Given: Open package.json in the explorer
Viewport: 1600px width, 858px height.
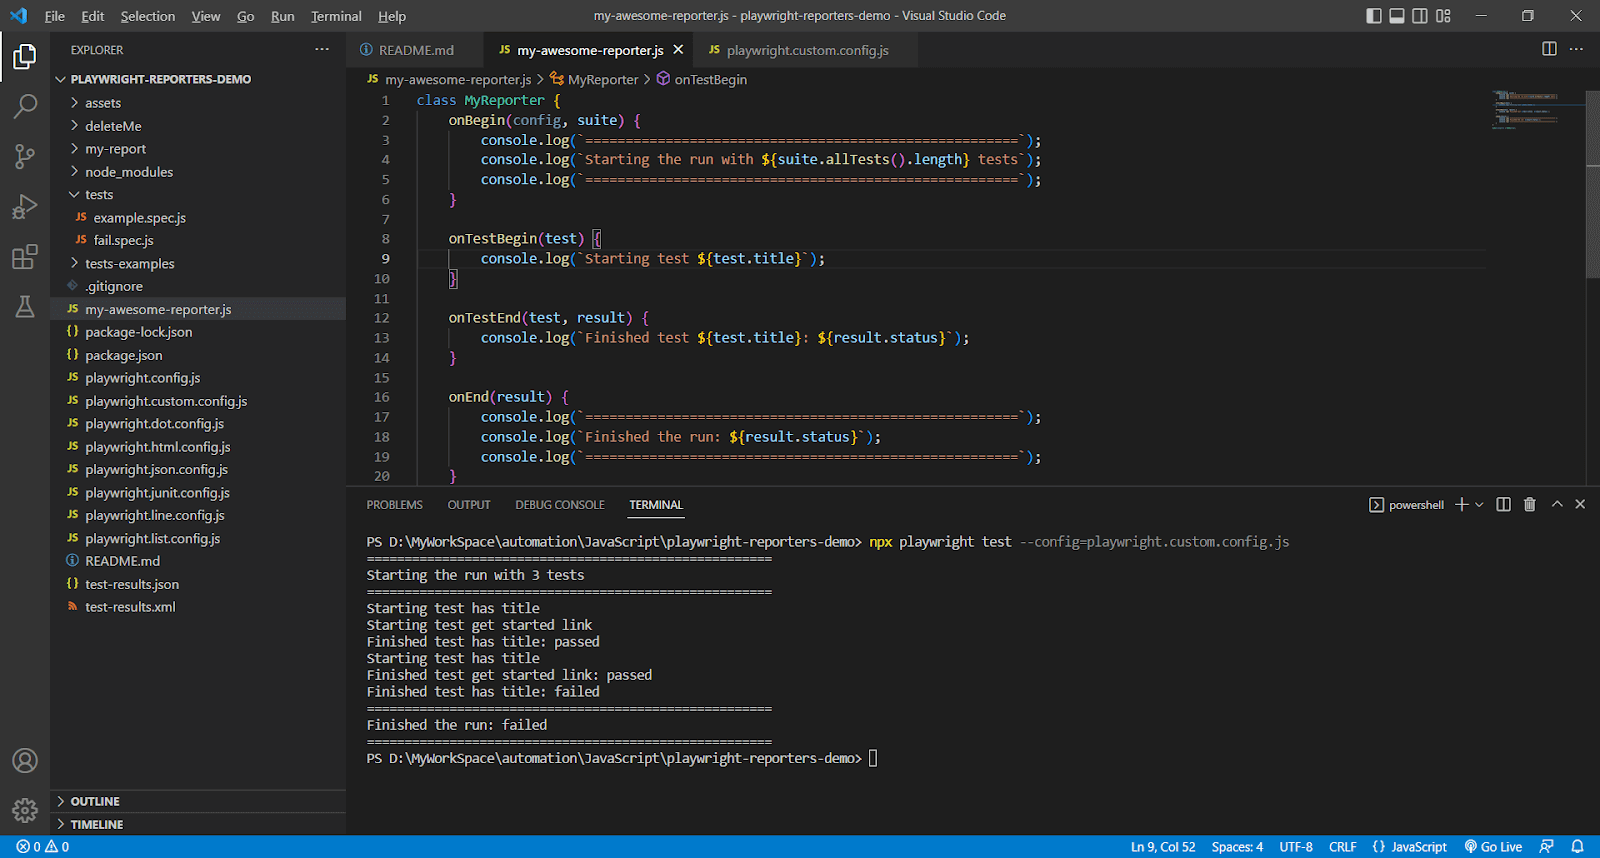Looking at the screenshot, I should pyautogui.click(x=123, y=355).
